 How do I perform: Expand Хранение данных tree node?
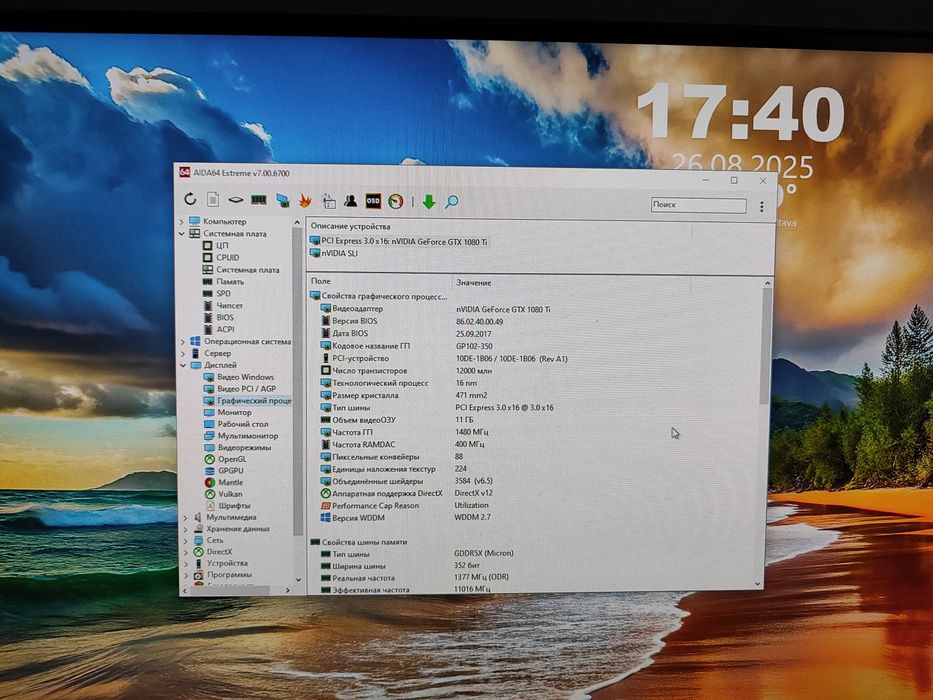(185, 529)
